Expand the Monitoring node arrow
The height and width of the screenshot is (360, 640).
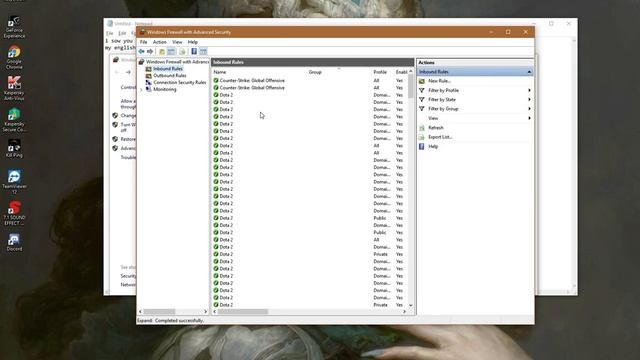click(x=142, y=89)
